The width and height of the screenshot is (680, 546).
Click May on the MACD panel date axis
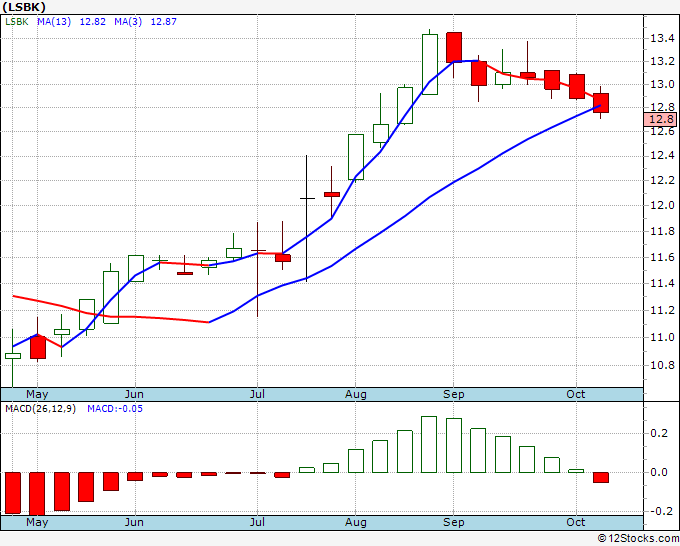[x=37, y=522]
